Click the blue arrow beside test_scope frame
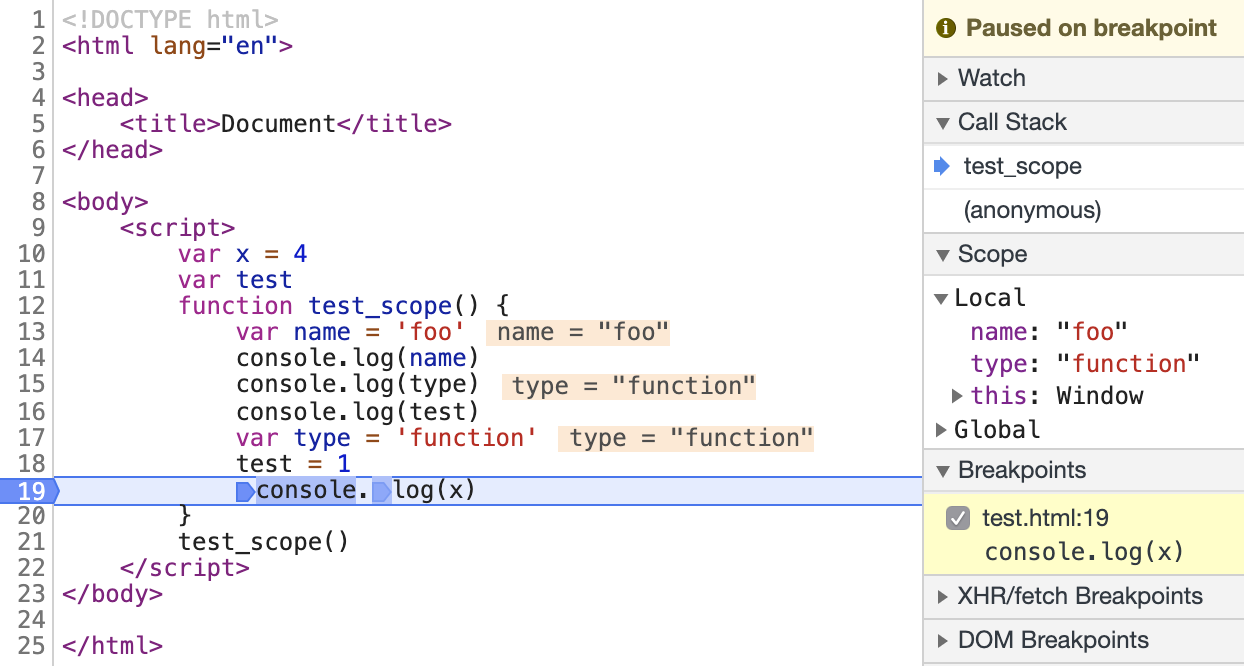Image resolution: width=1244 pixels, height=666 pixels. point(941,166)
